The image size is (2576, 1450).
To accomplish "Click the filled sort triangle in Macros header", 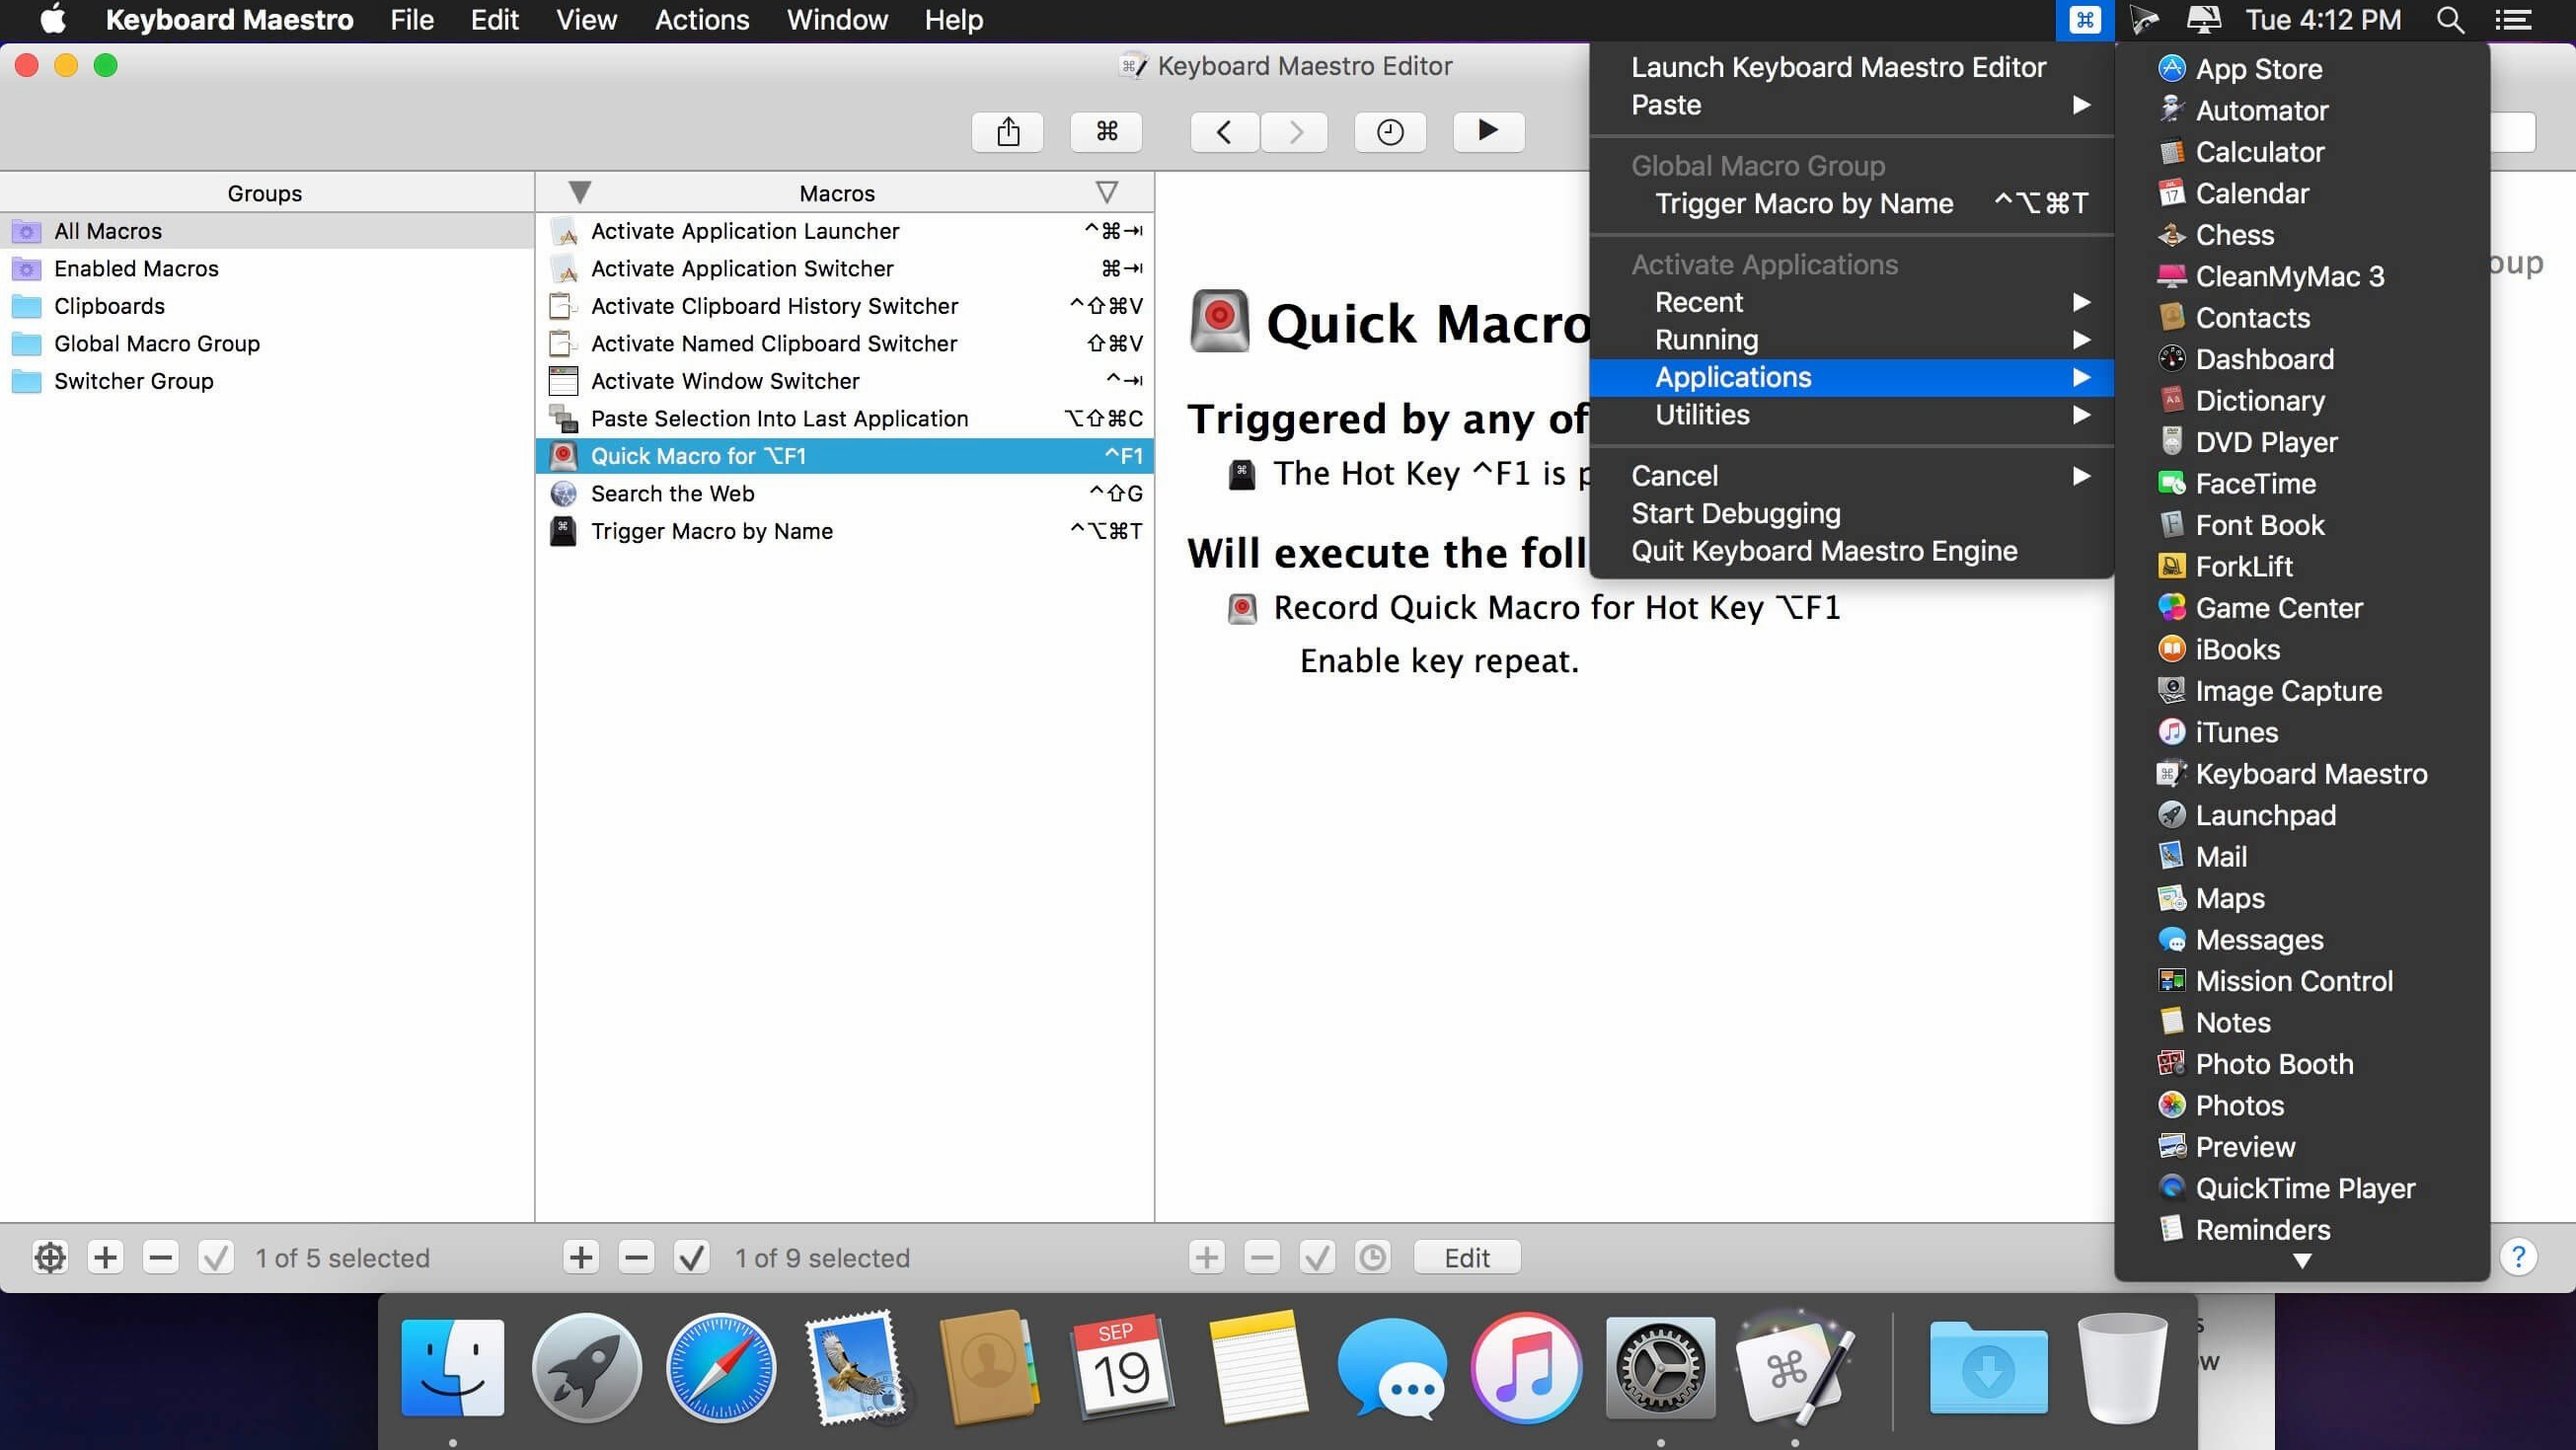I will pyautogui.click(x=579, y=192).
